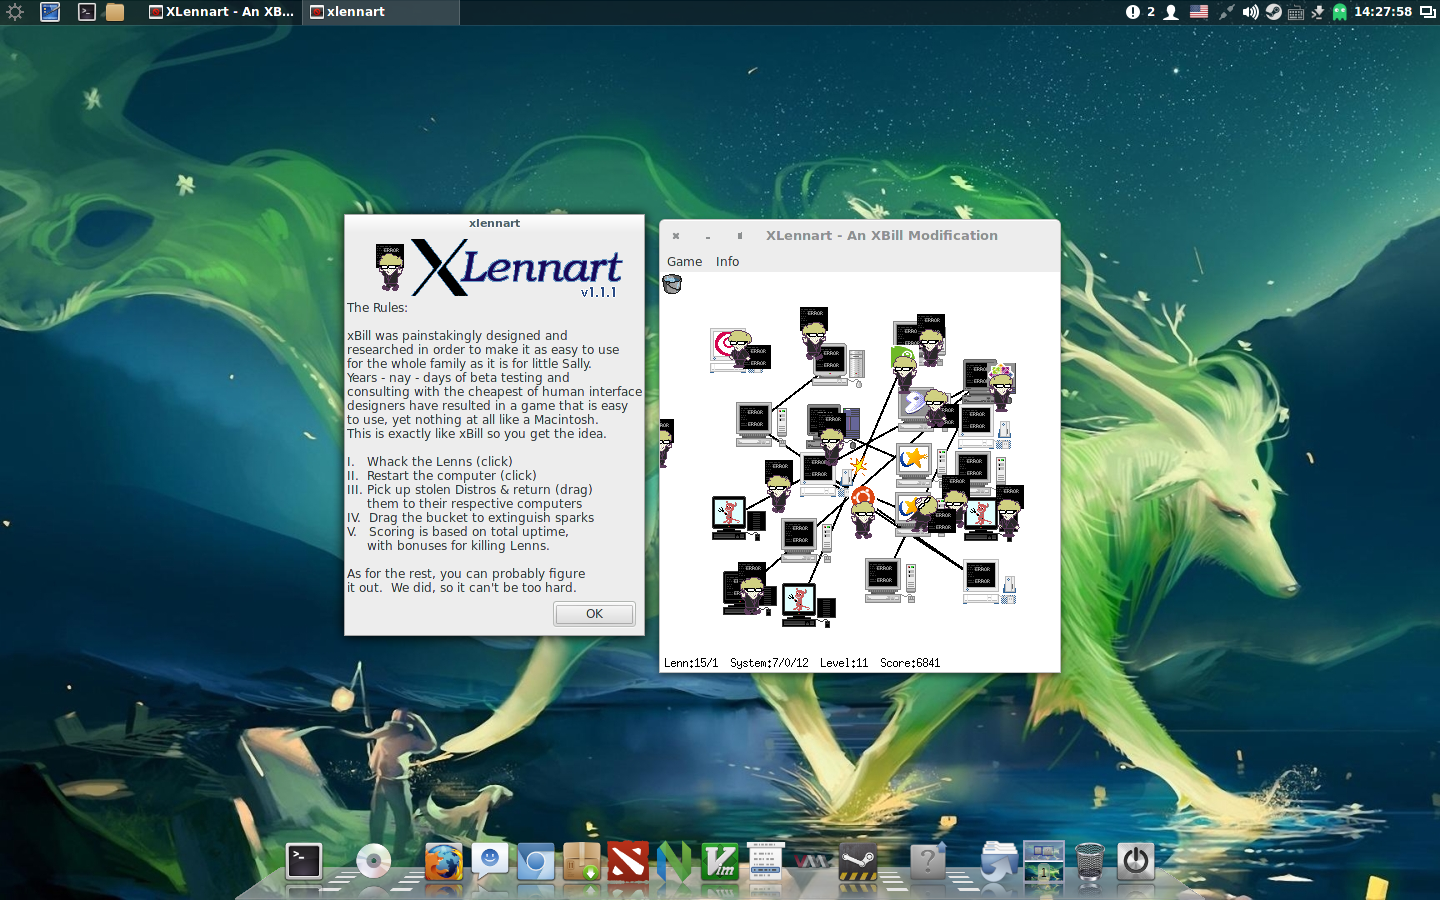Open the user account indicator
Viewport: 1440px width, 900px height.
pos(1171,12)
